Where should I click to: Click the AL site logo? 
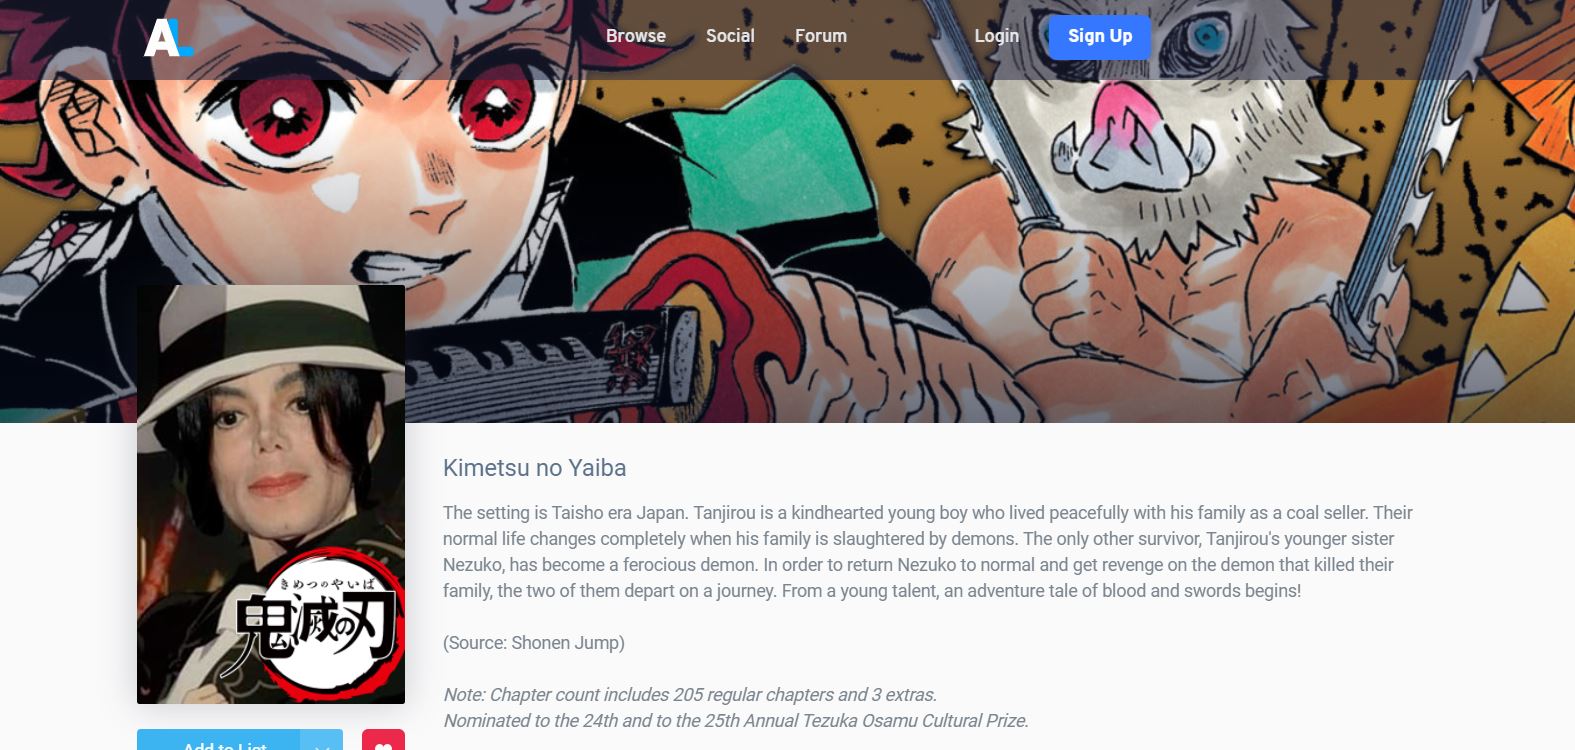click(x=168, y=38)
